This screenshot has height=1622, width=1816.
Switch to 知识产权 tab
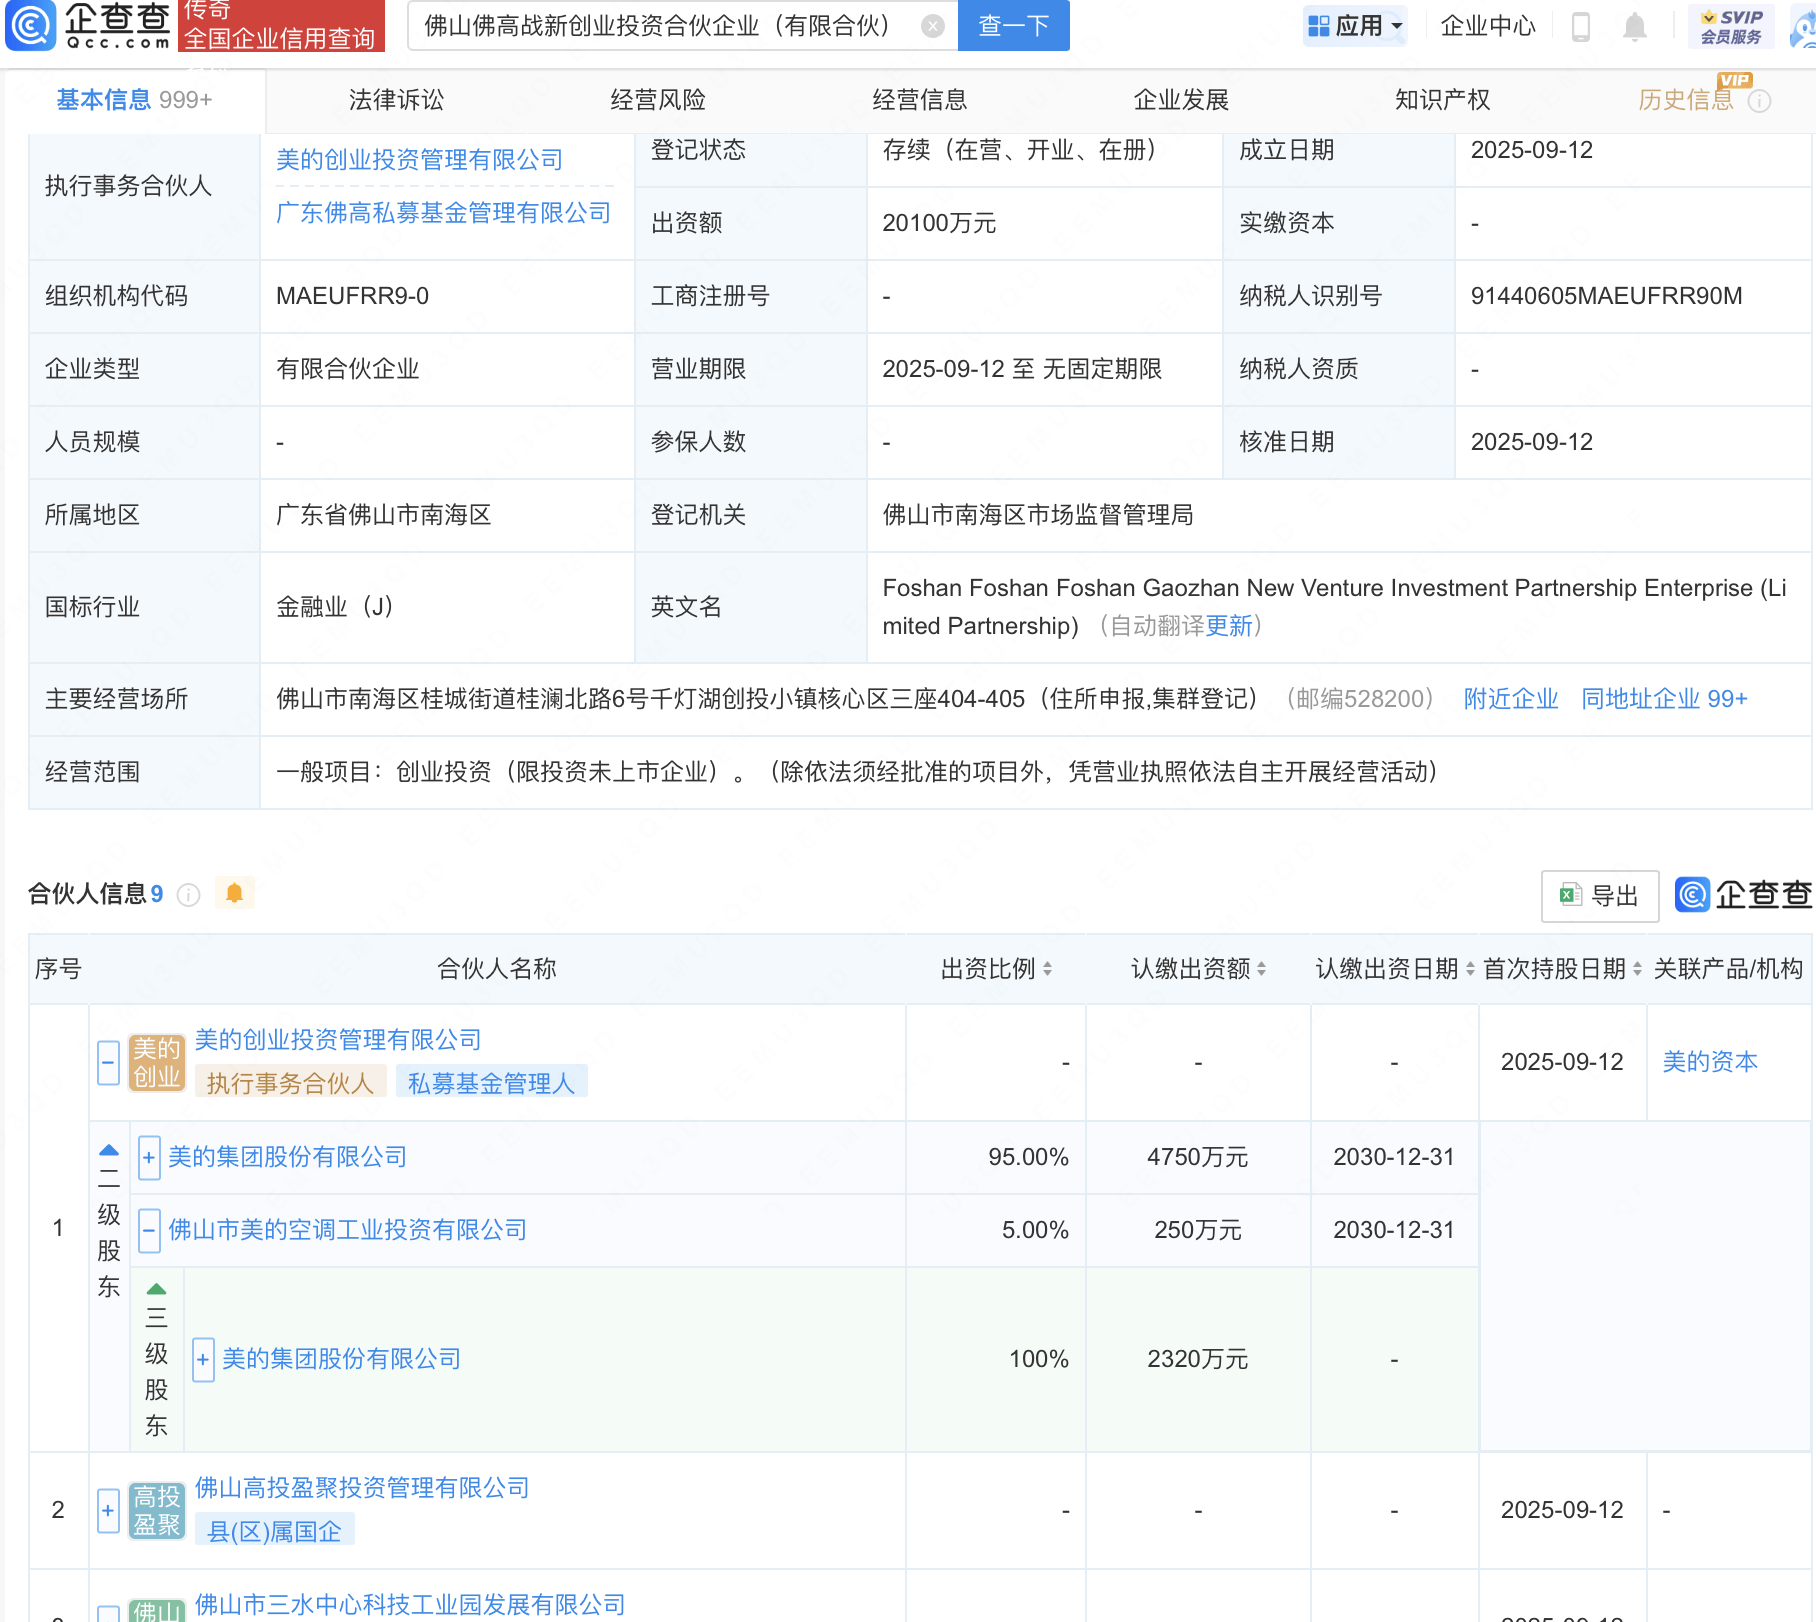pos(1443,100)
